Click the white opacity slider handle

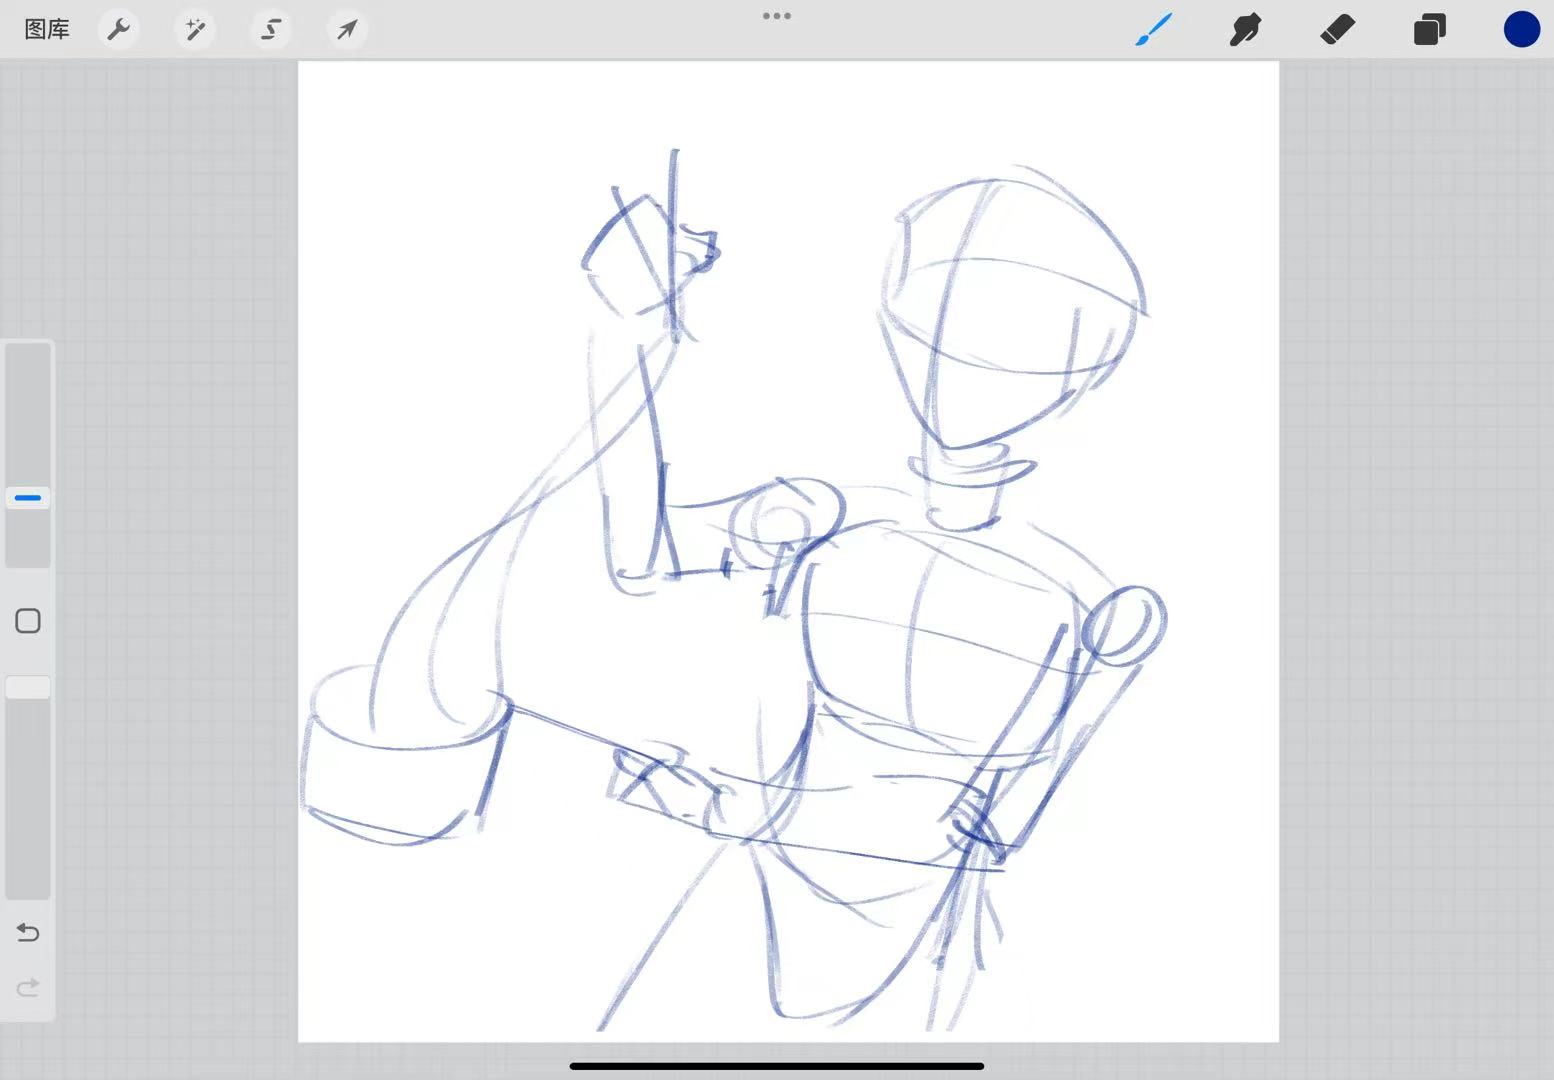pyautogui.click(x=28, y=687)
